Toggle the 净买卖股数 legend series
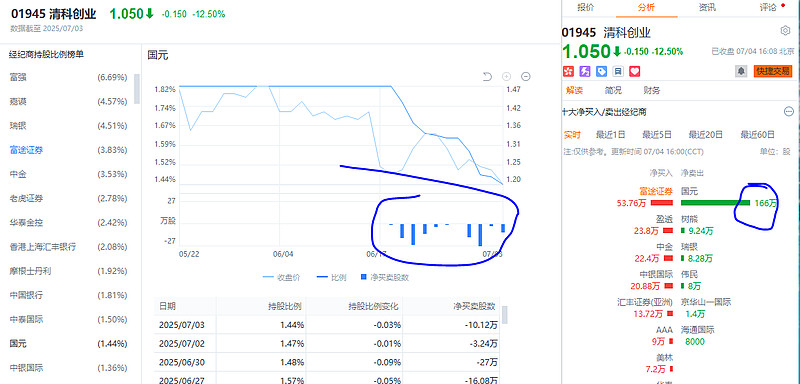Viewport: 800px width, 384px height. click(x=384, y=277)
